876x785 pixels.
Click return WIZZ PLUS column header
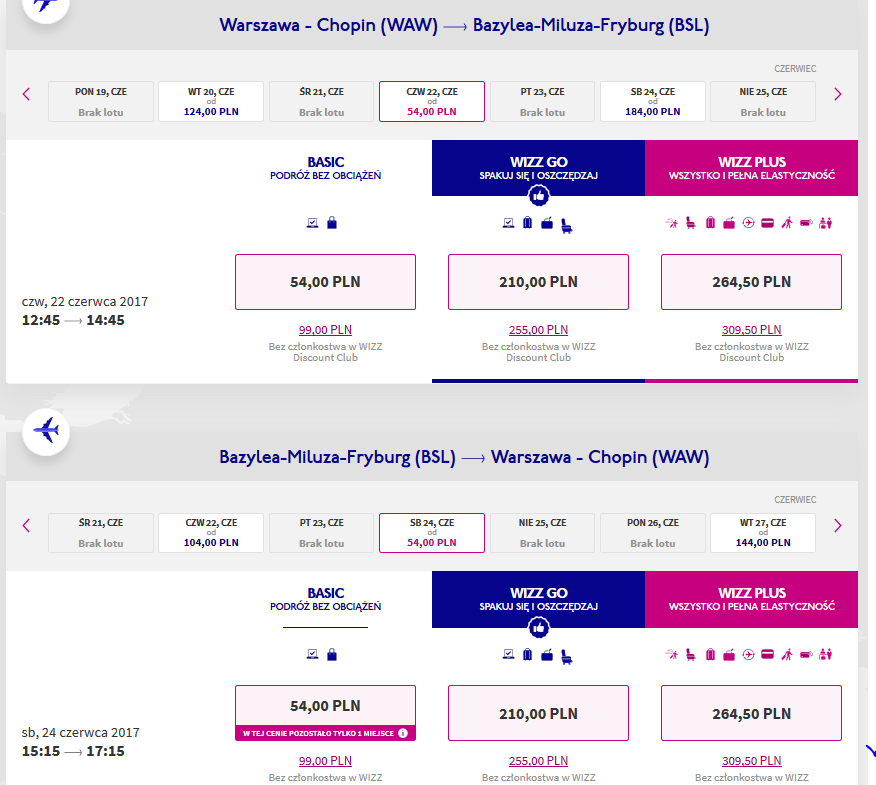[751, 599]
